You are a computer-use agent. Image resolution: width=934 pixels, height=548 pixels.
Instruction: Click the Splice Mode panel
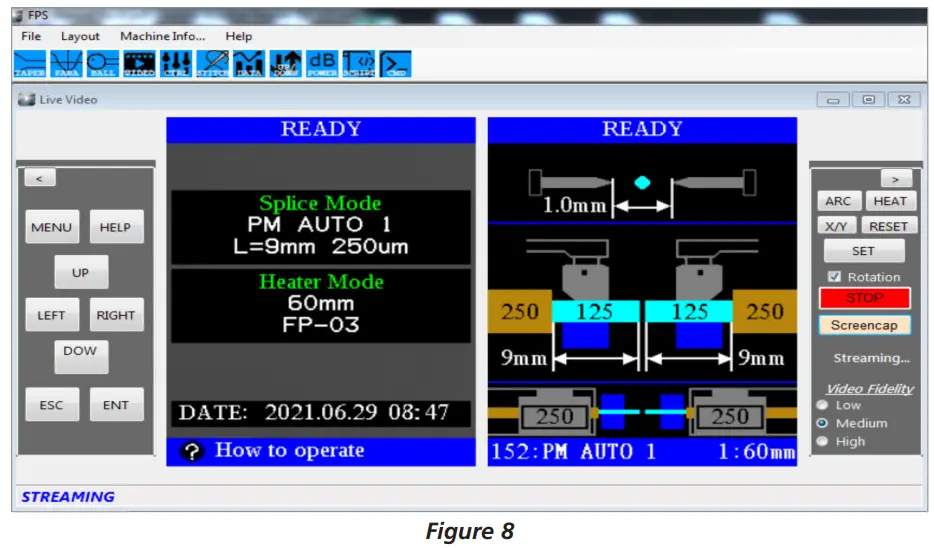[320, 226]
